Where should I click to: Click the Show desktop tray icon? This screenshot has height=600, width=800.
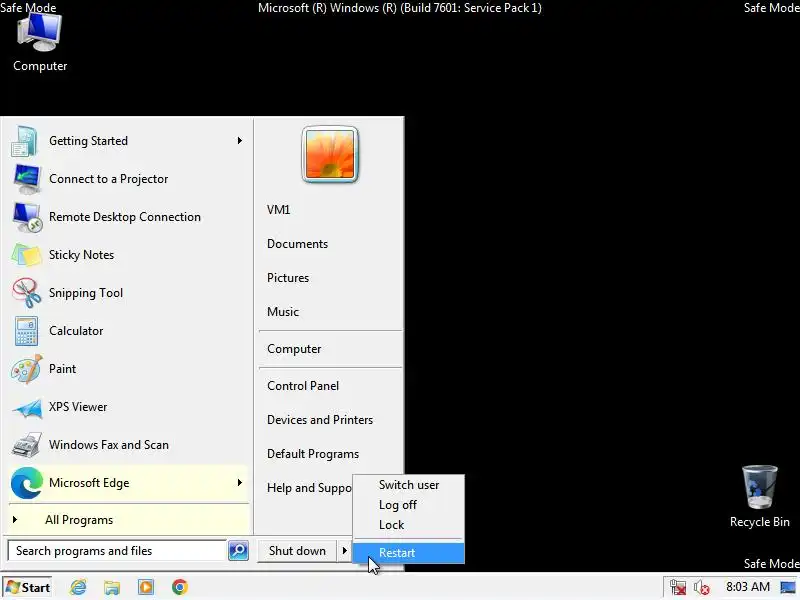788,587
